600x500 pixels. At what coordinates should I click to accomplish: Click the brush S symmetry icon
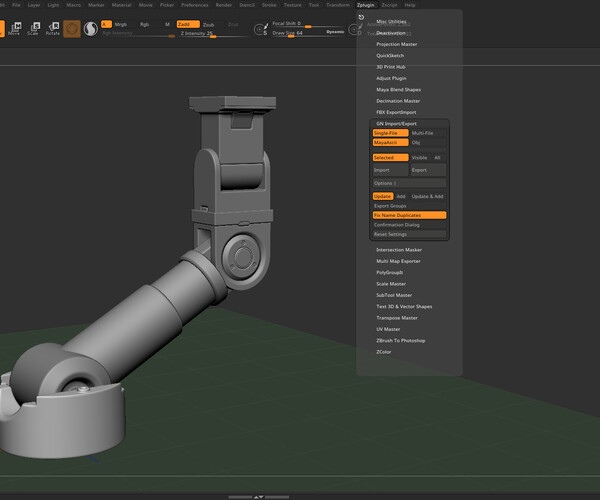click(261, 29)
